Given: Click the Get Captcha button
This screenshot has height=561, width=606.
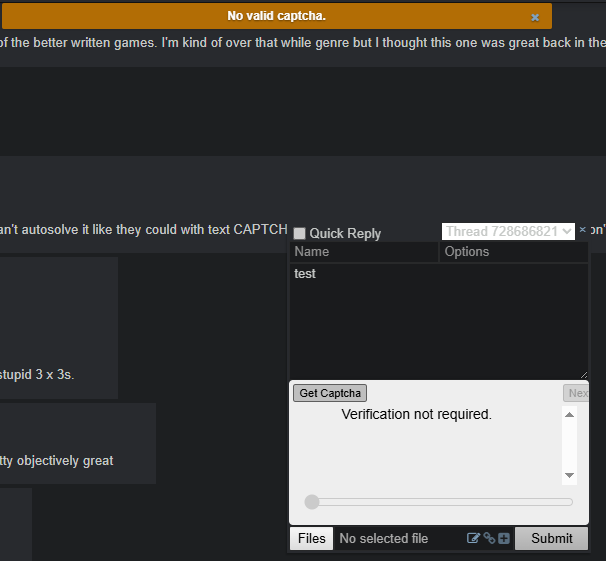Looking at the screenshot, I should 330,393.
